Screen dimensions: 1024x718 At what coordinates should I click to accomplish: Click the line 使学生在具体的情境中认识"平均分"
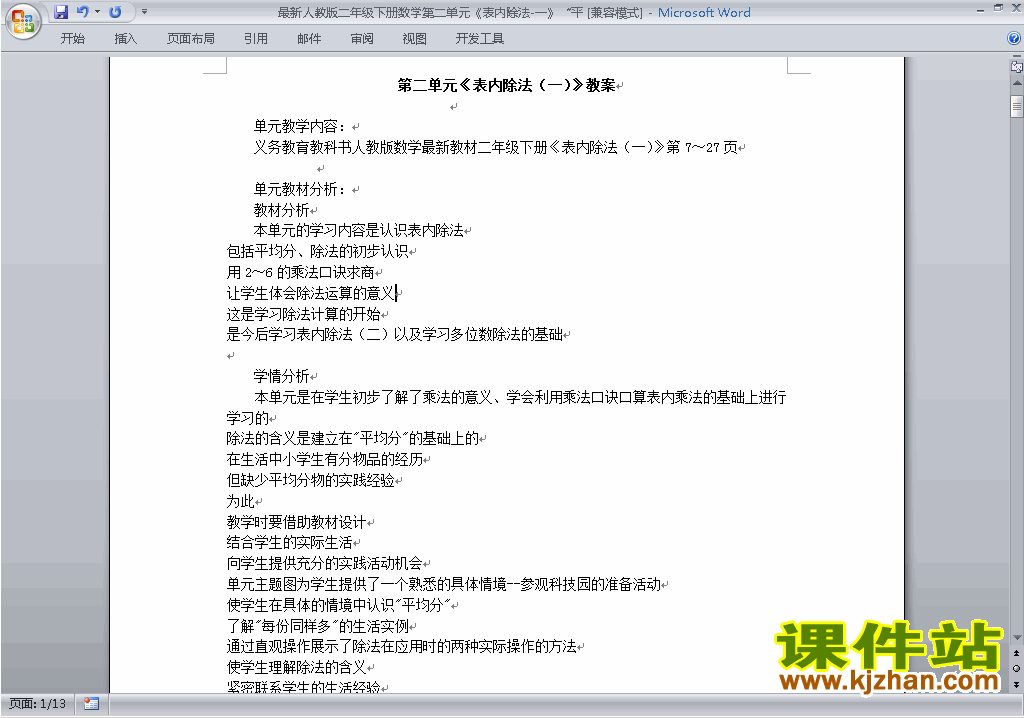339,605
